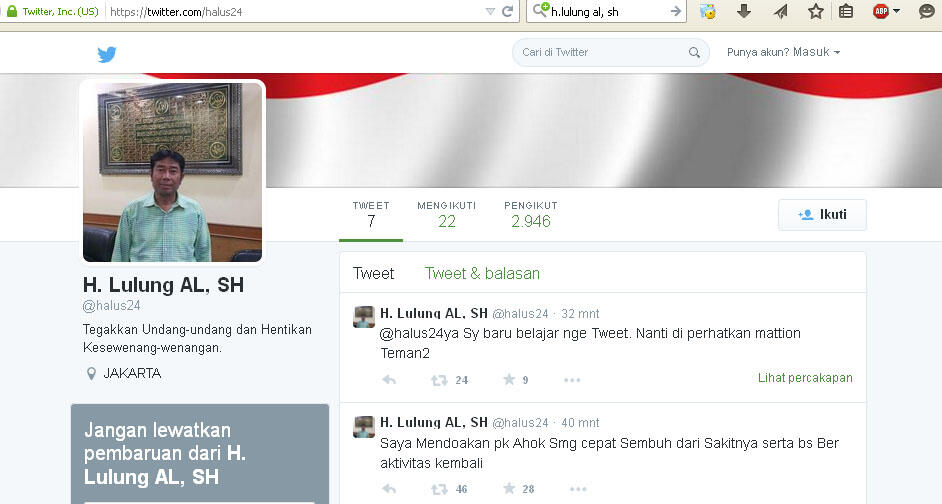Retweet the Ahok tweet
Screen dimensions: 942x504
[439, 489]
